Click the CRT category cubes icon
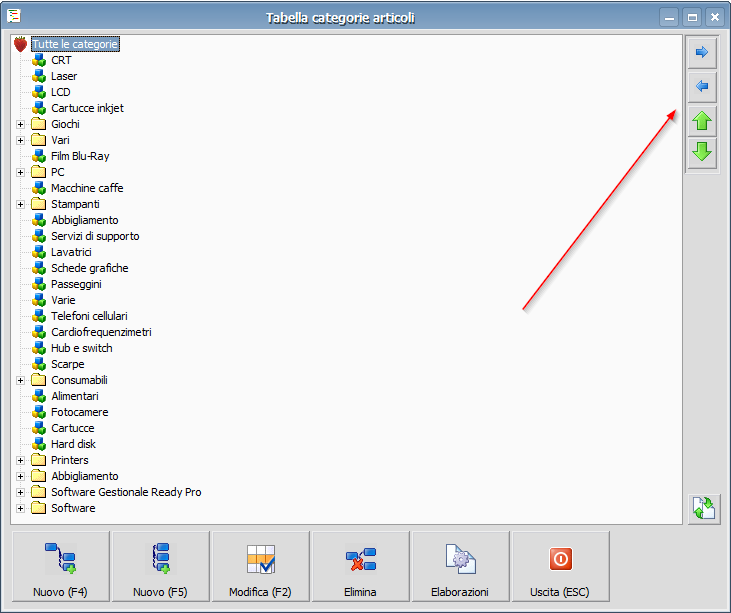The height and width of the screenshot is (613, 731). [39, 60]
